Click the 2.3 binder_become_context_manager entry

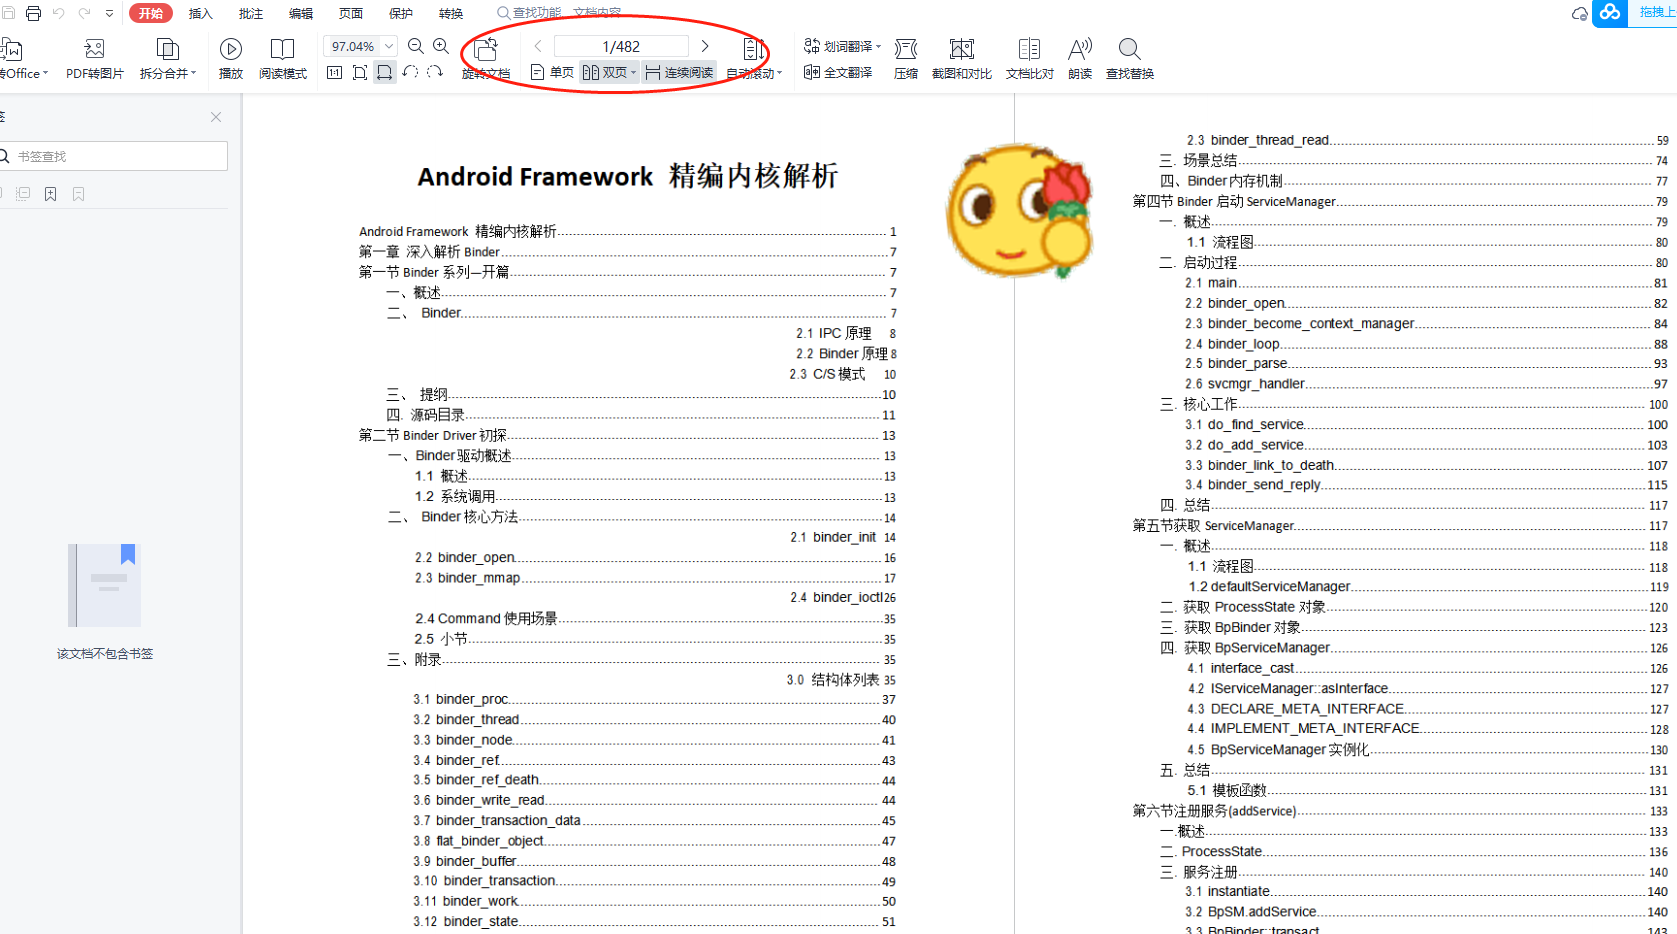click(1427, 323)
